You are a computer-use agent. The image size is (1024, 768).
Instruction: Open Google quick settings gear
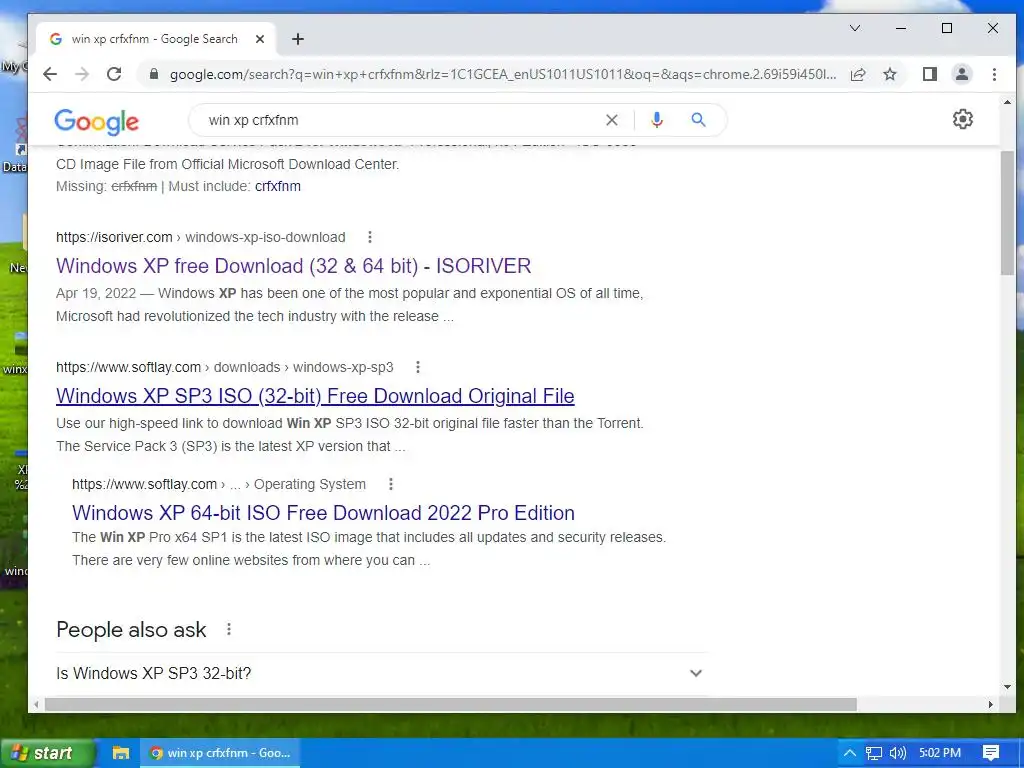click(962, 120)
